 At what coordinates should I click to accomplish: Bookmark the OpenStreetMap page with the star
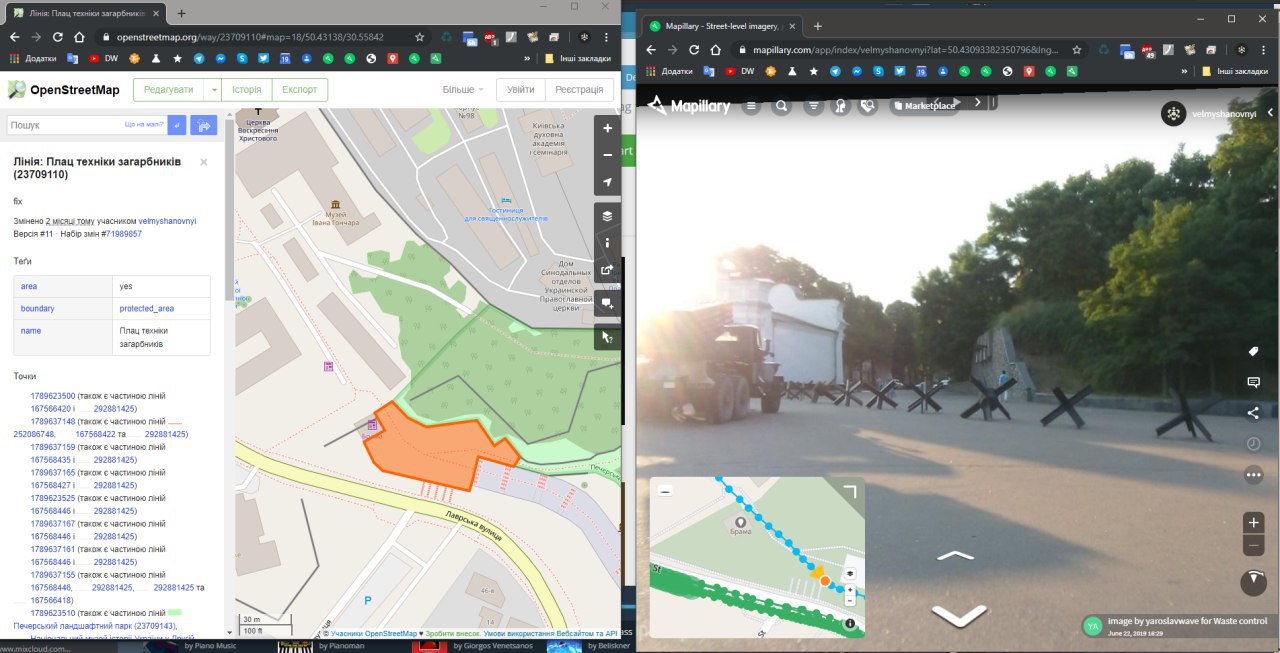(420, 36)
